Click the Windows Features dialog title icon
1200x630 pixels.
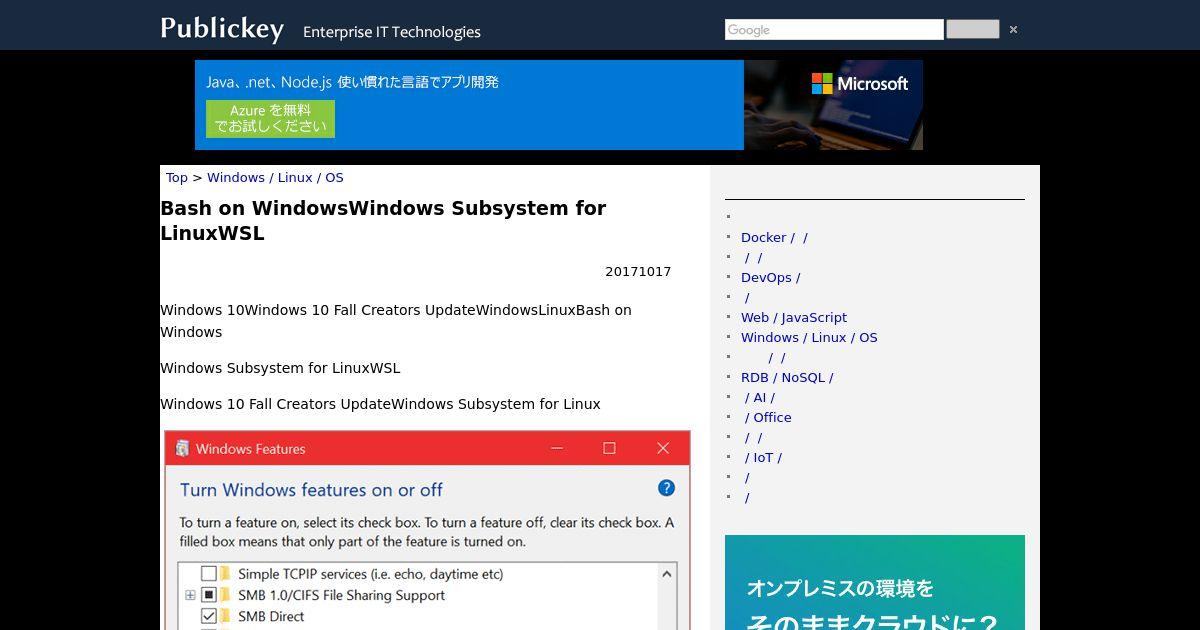[182, 449]
